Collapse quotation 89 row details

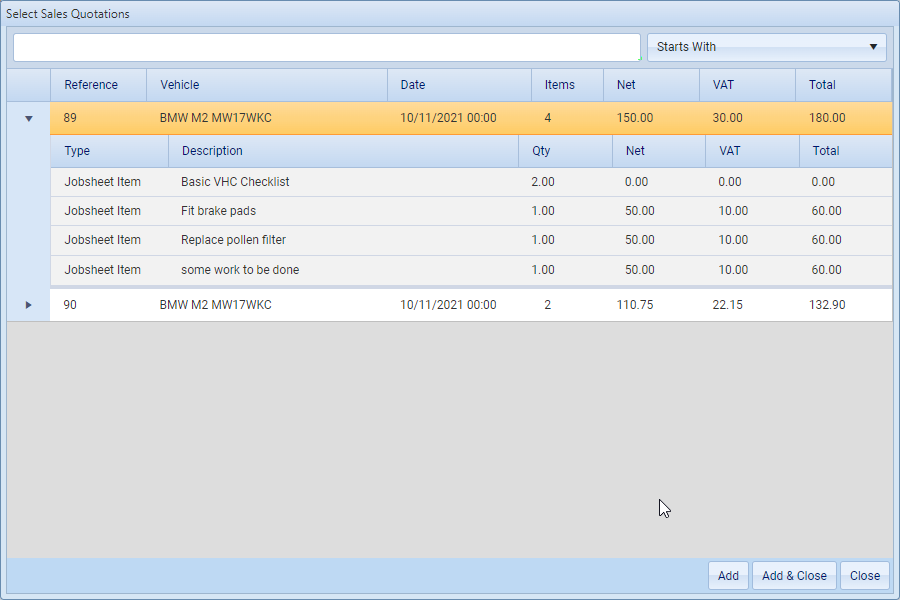[29, 119]
